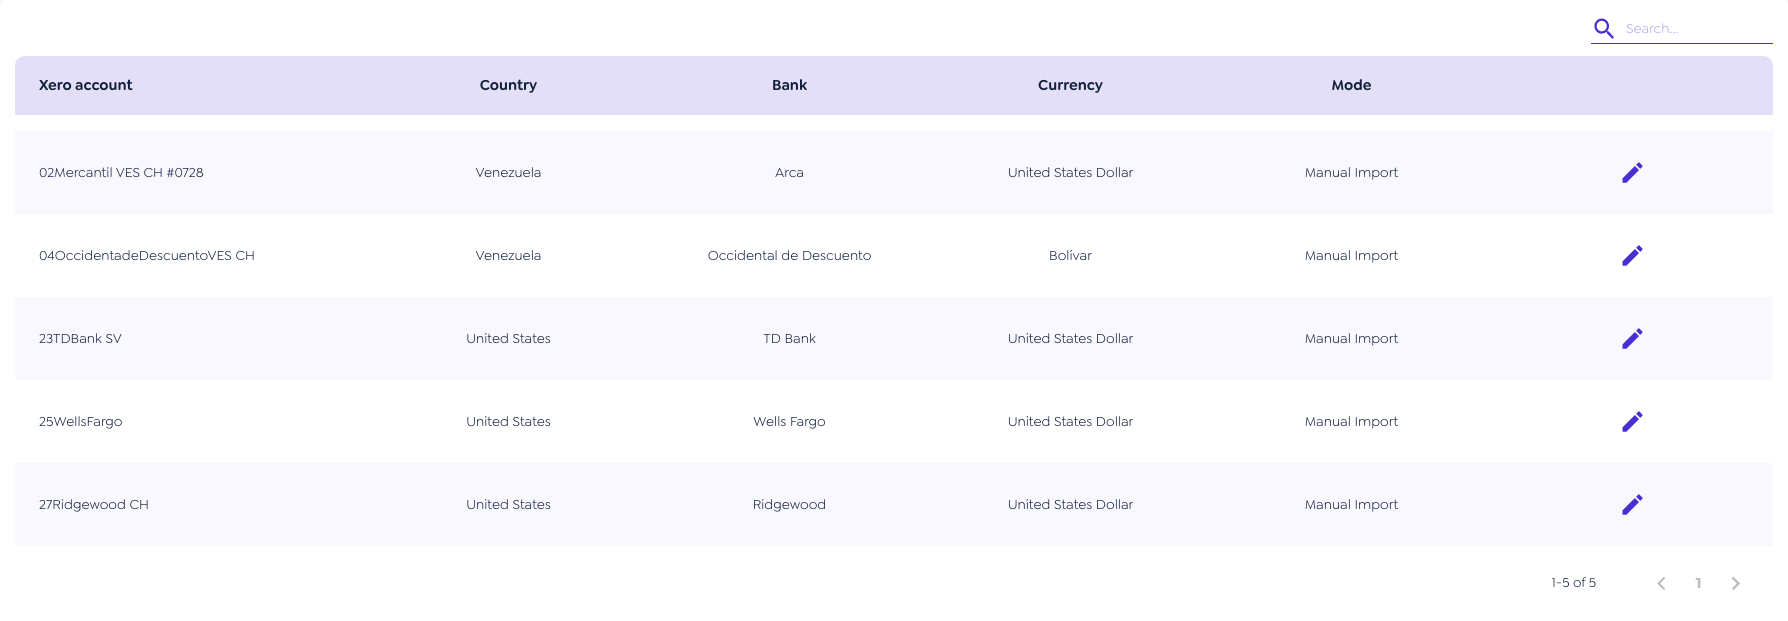1788x621 pixels.
Task: Edit the 02Mercantil VES CH #0728 account
Action: (1631, 173)
